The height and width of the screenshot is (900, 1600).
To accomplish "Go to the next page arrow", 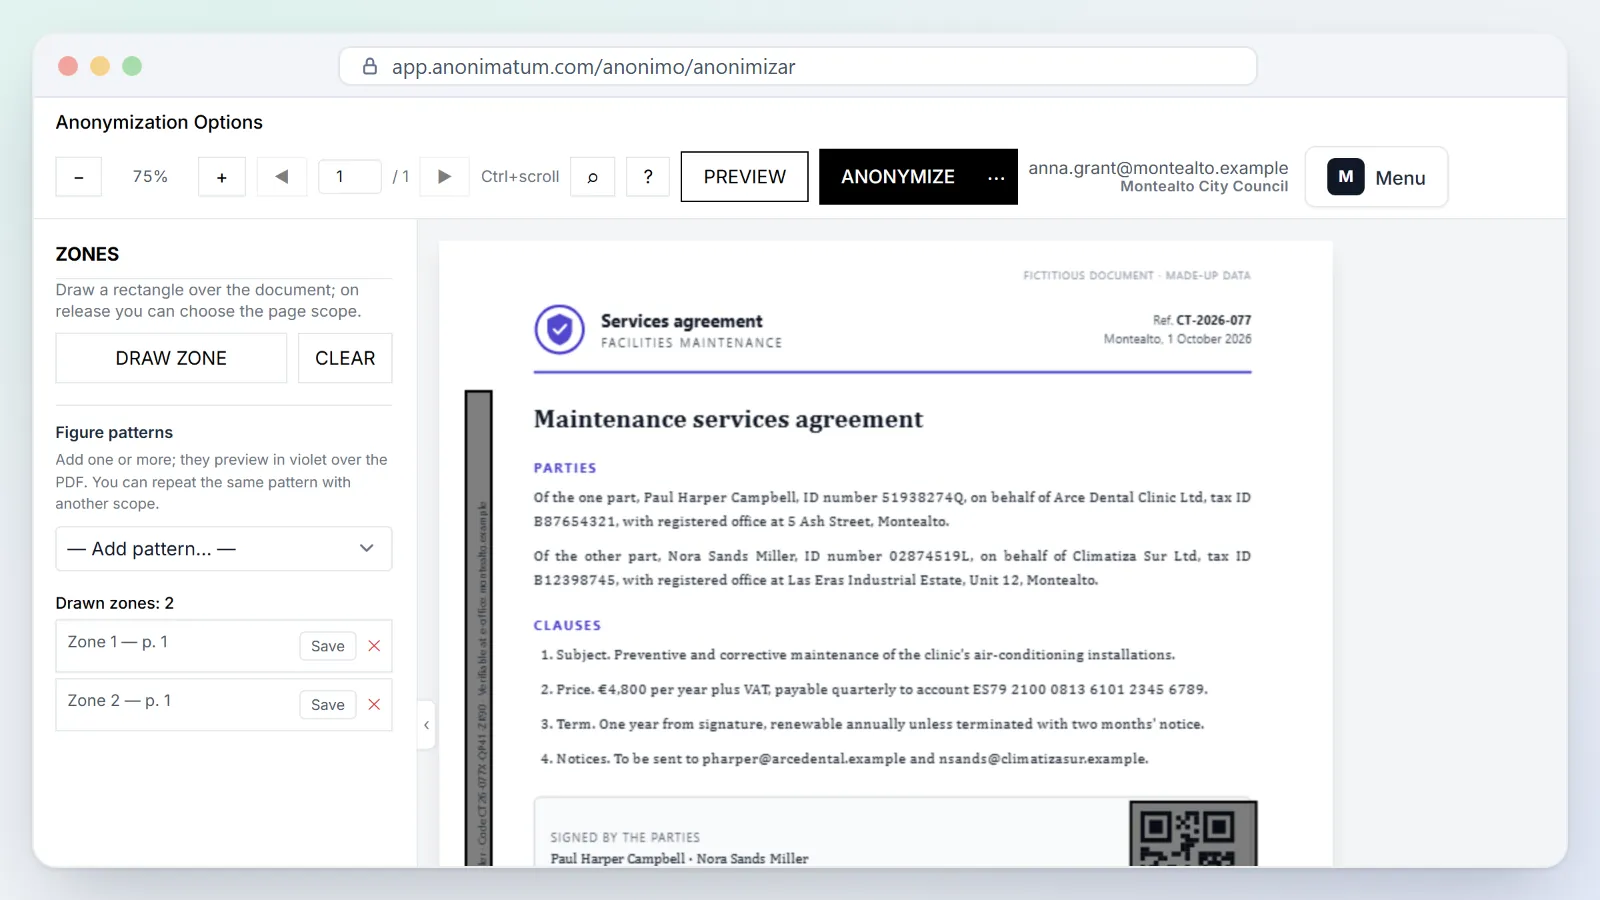I will (x=445, y=177).
